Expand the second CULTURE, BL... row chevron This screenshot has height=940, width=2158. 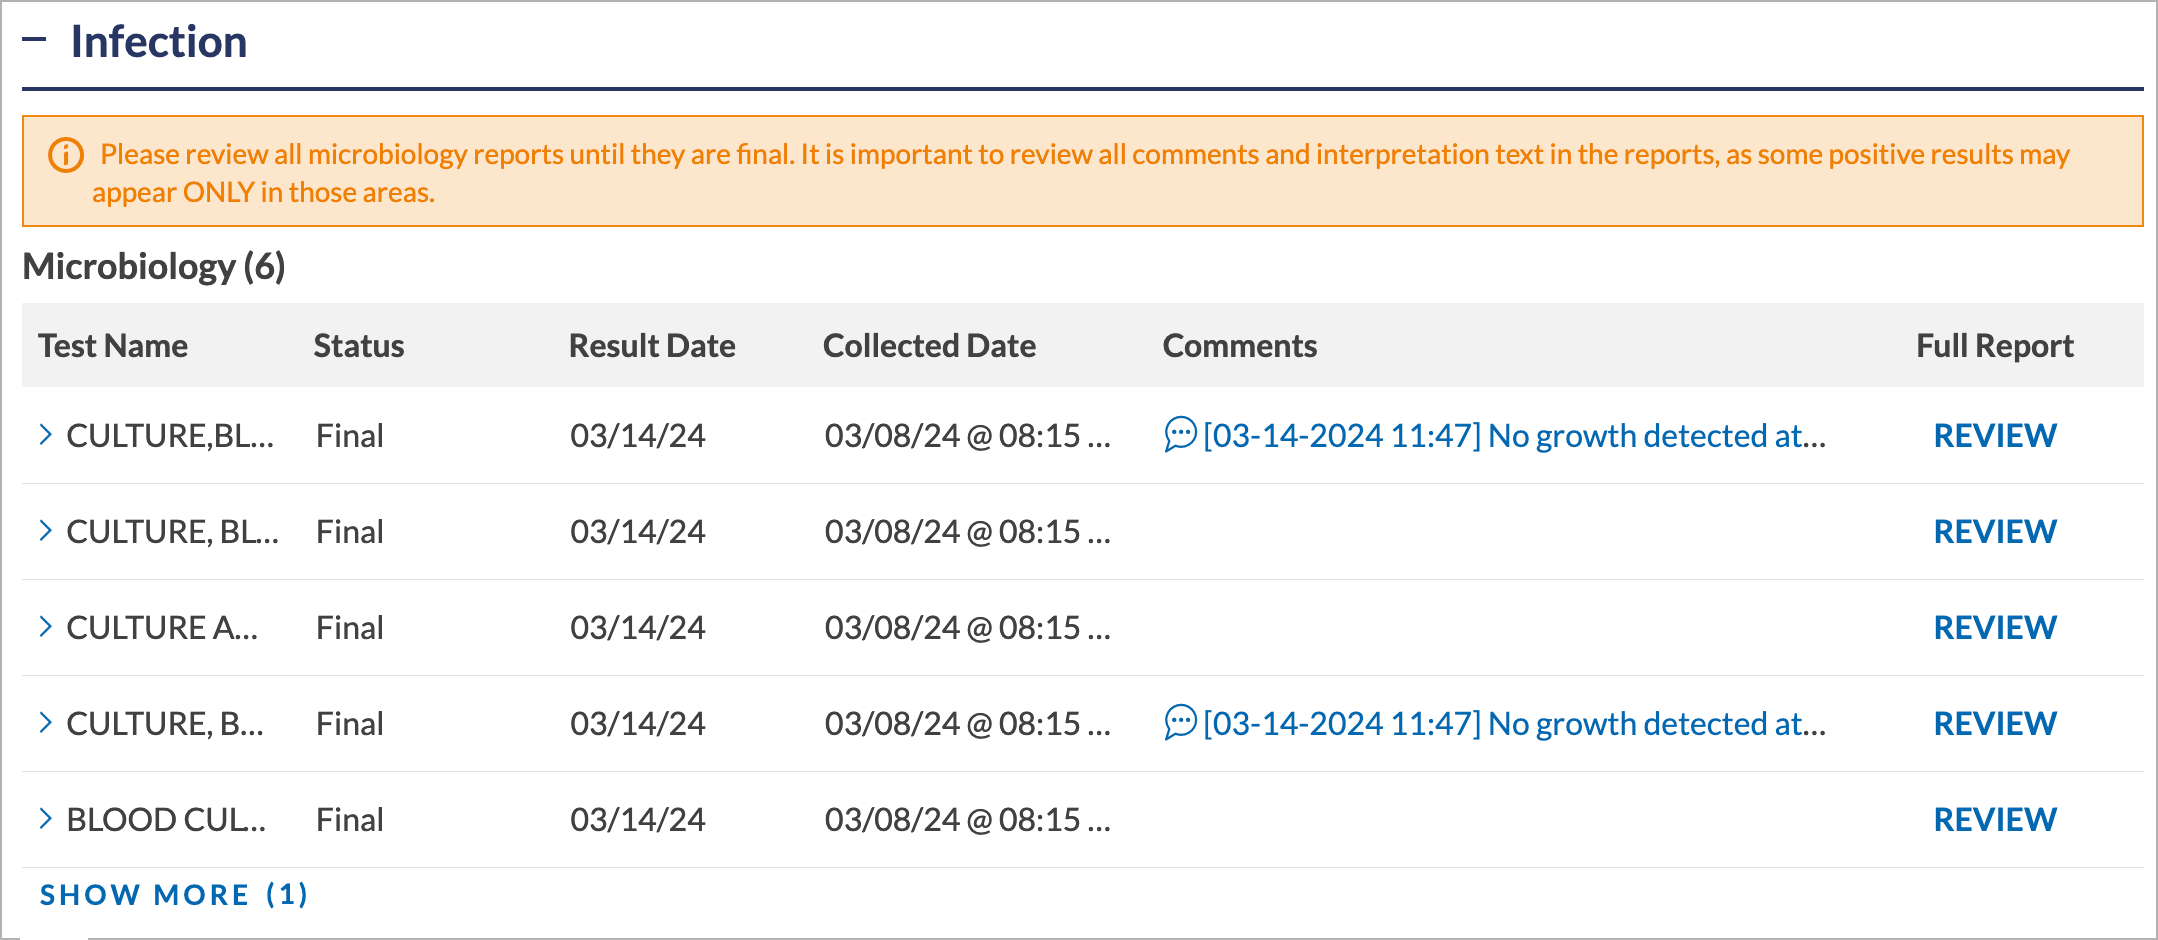pos(45,531)
